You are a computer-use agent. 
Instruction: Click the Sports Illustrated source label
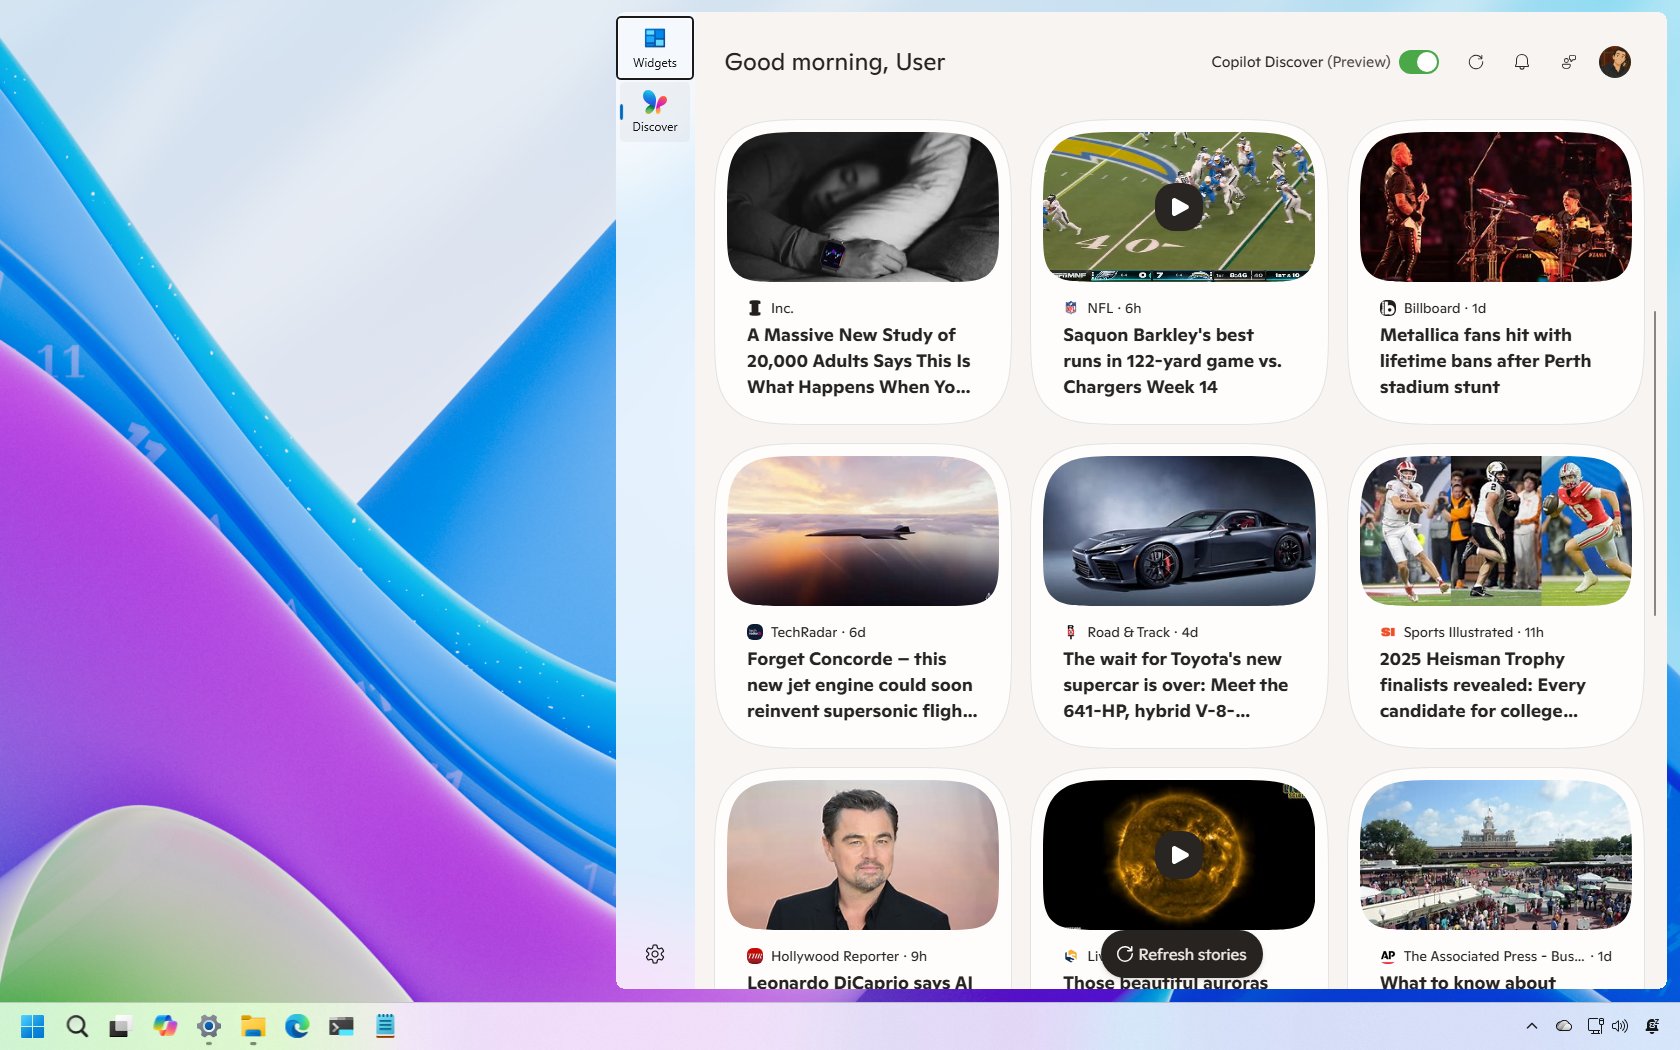coord(1458,632)
